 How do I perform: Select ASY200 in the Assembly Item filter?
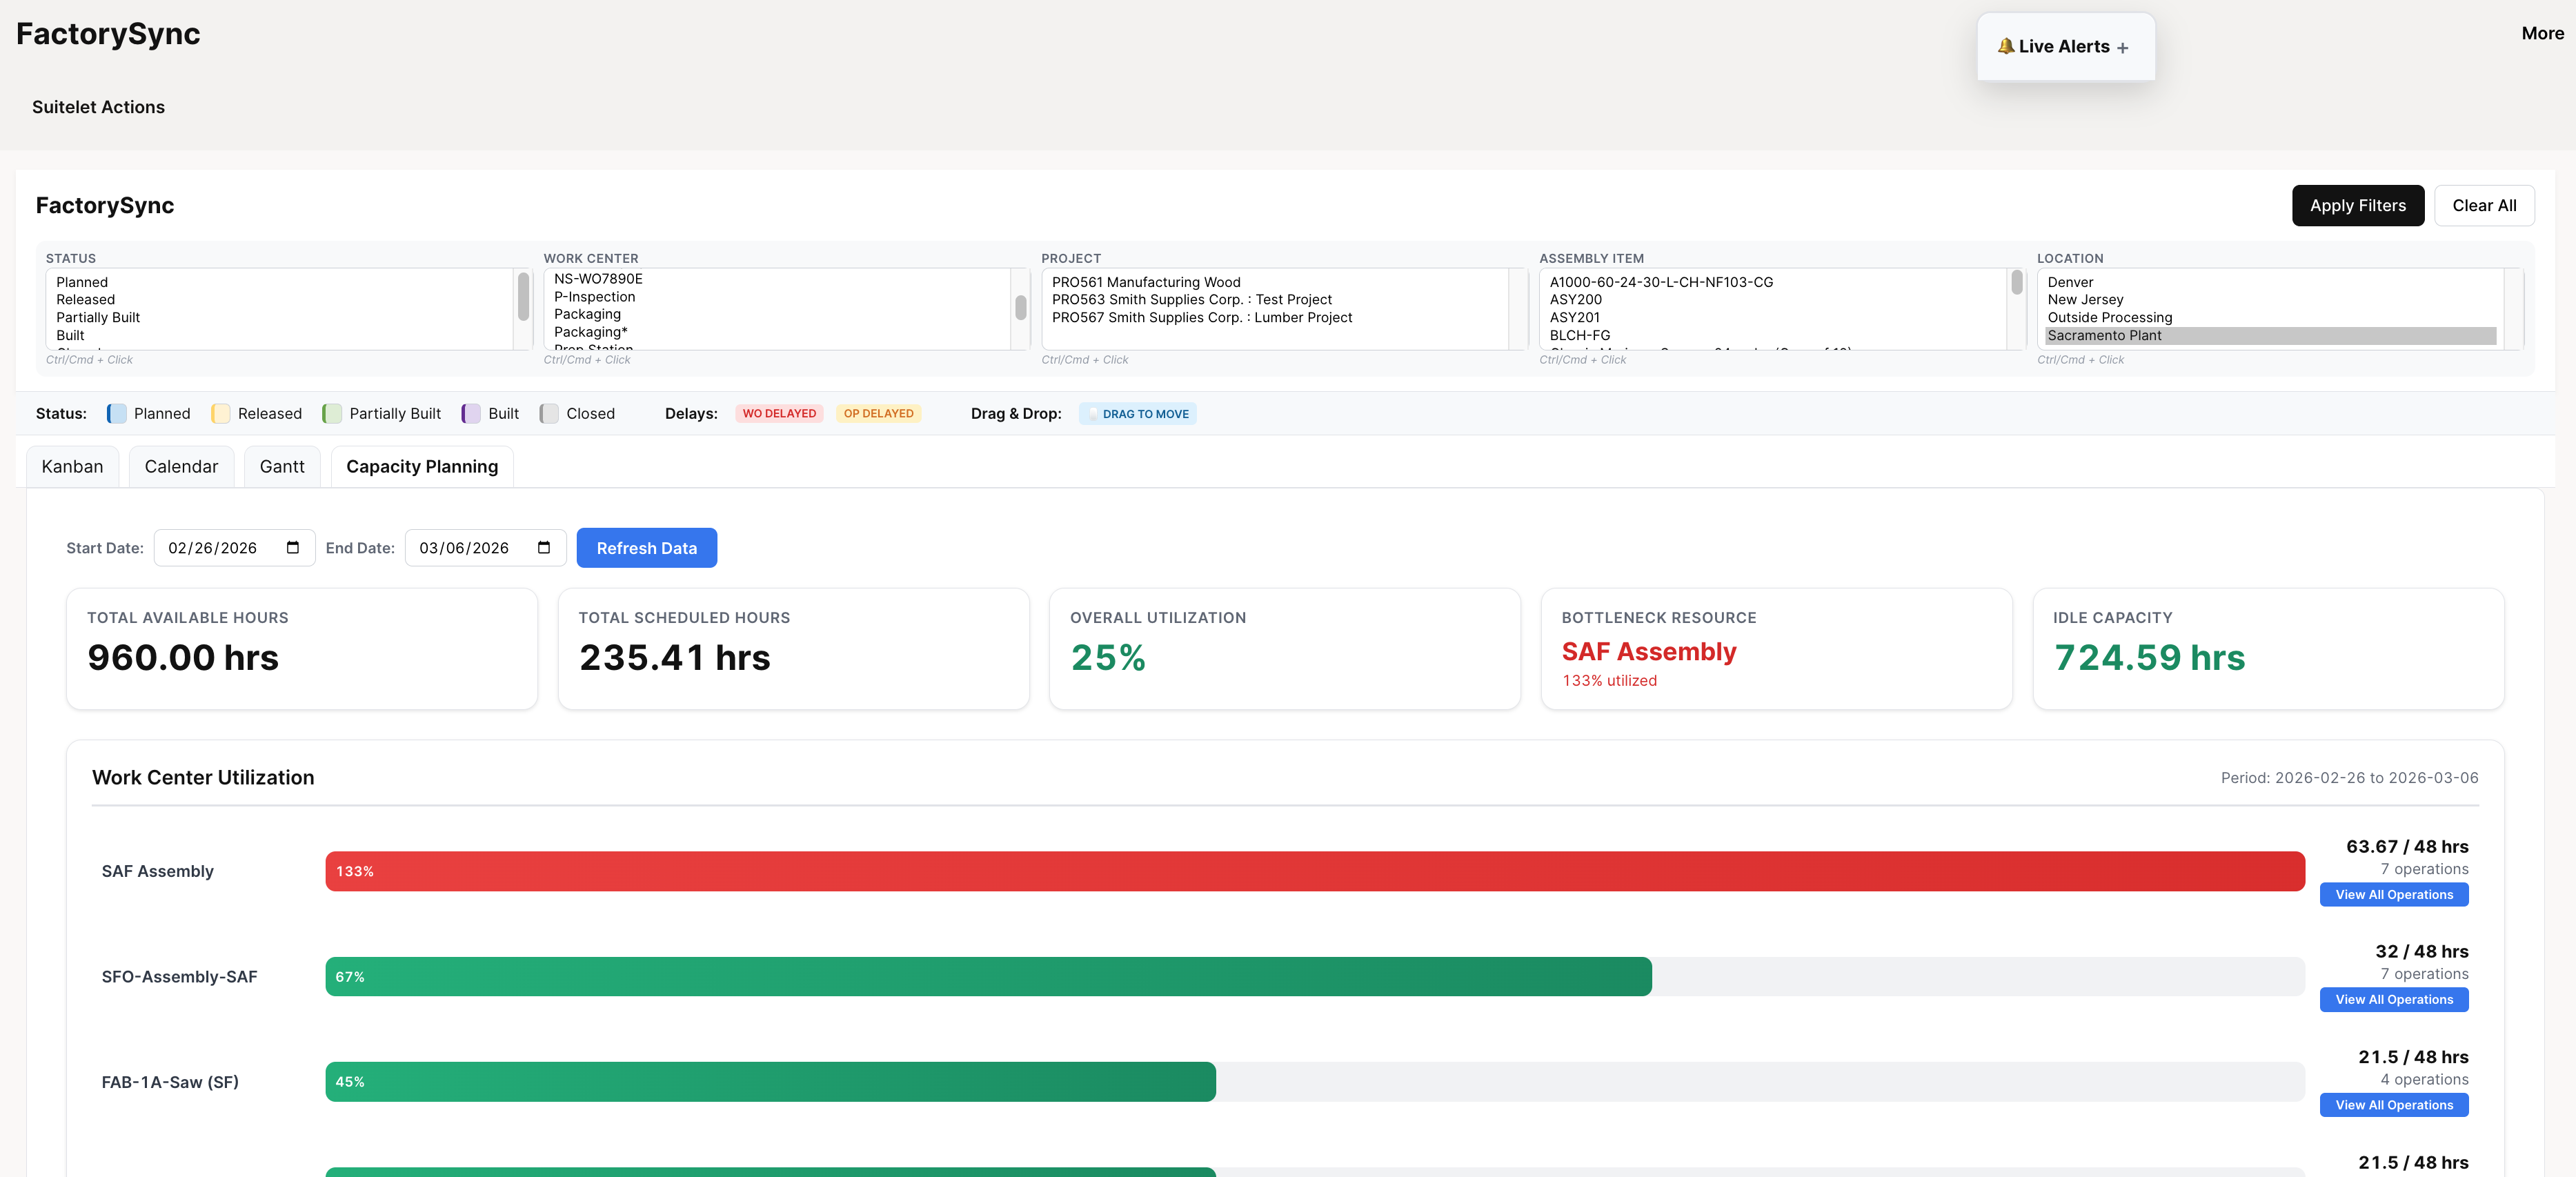(x=1575, y=299)
